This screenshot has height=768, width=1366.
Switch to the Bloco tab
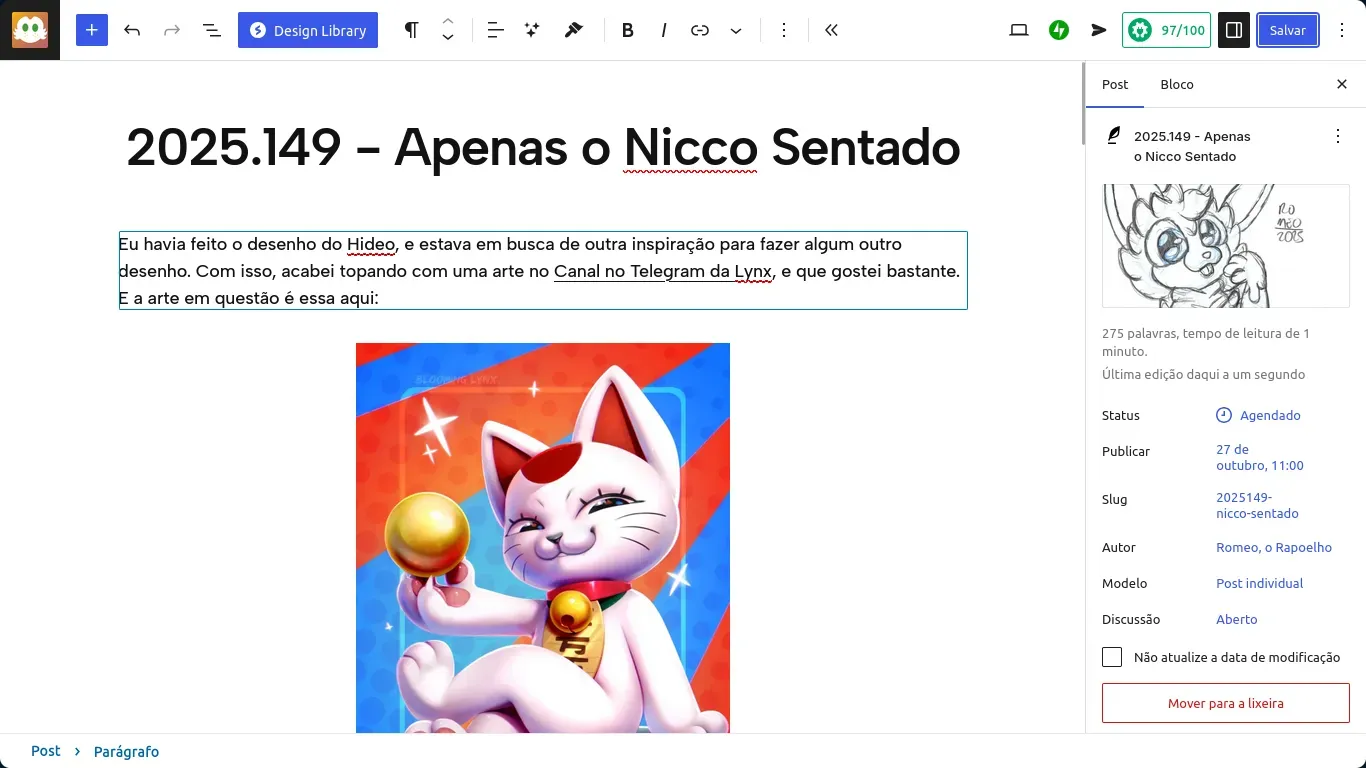coord(1177,84)
